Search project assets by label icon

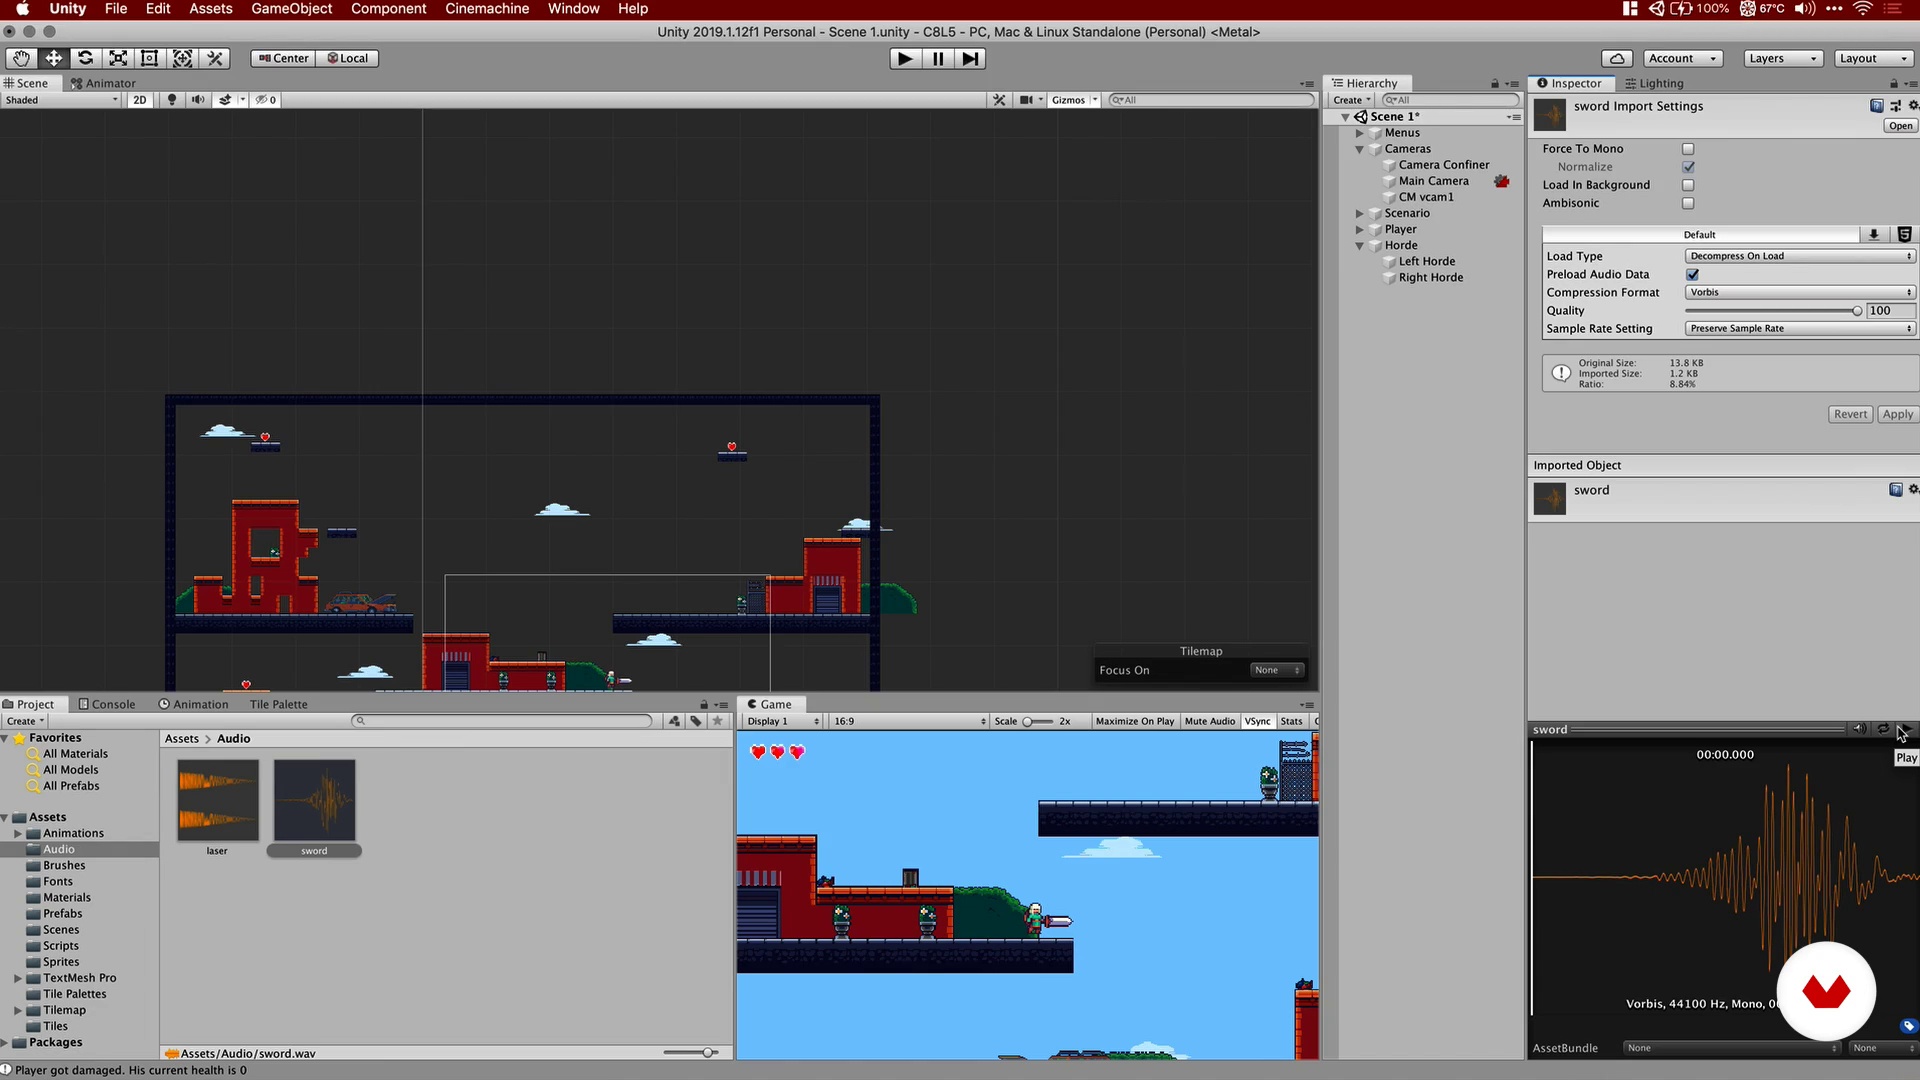pos(696,721)
